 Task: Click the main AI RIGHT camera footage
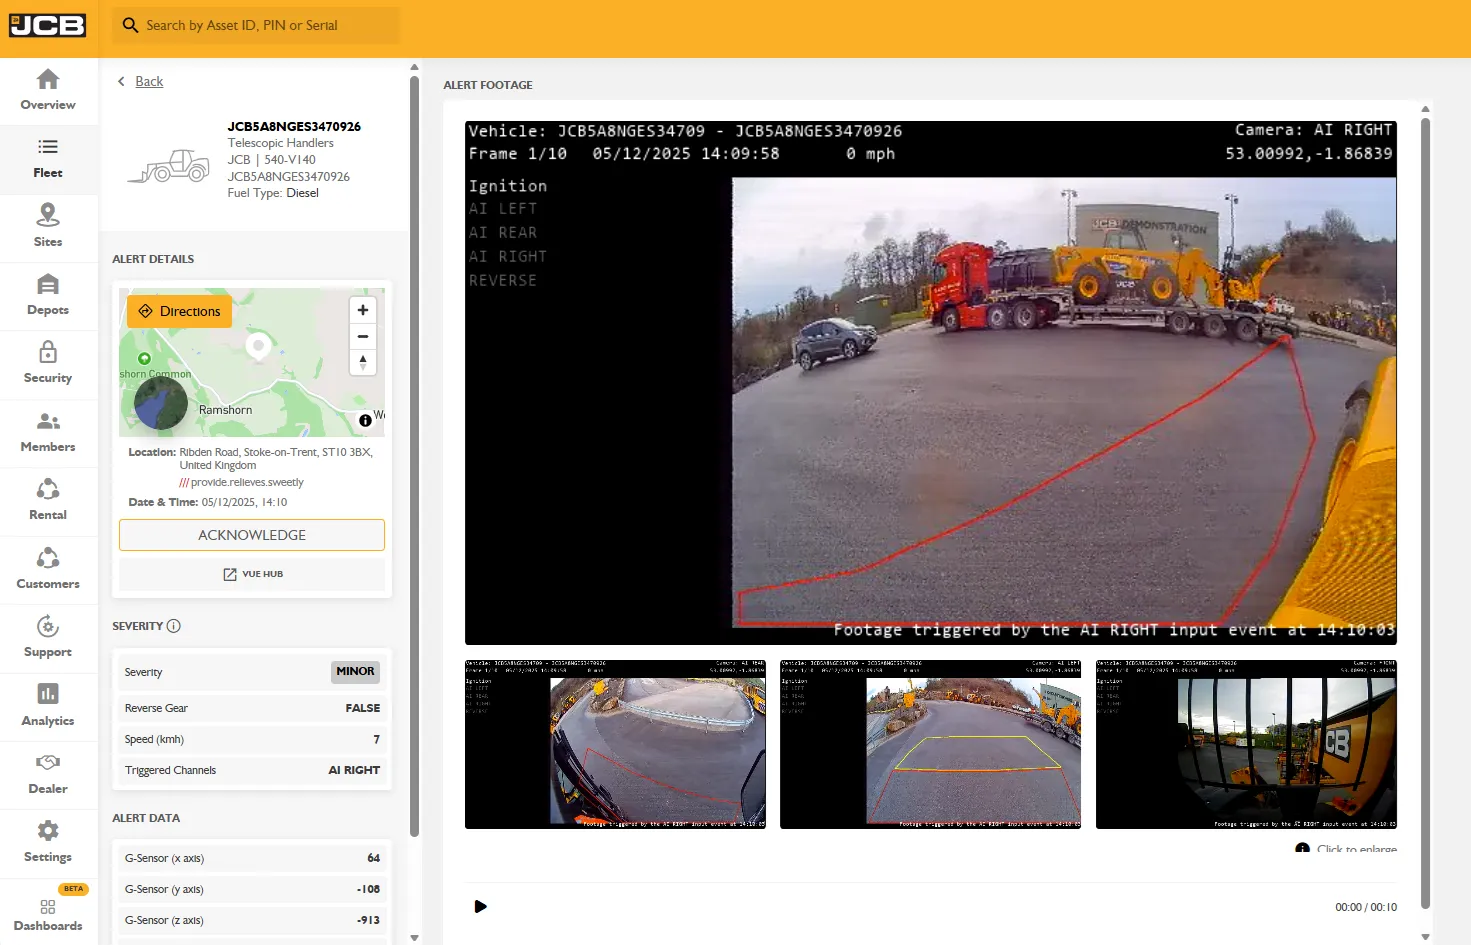(930, 383)
